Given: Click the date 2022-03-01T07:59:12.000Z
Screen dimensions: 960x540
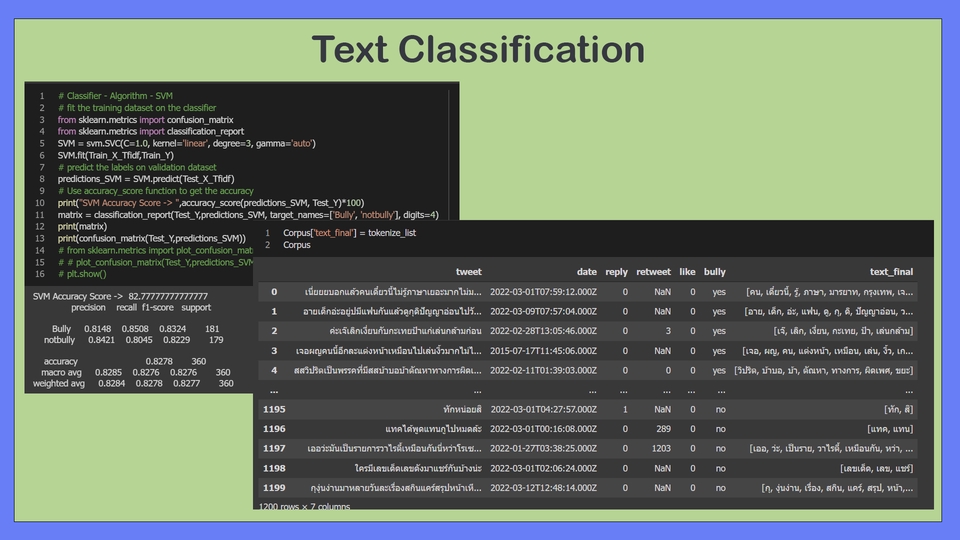Looking at the screenshot, I should (x=543, y=292).
